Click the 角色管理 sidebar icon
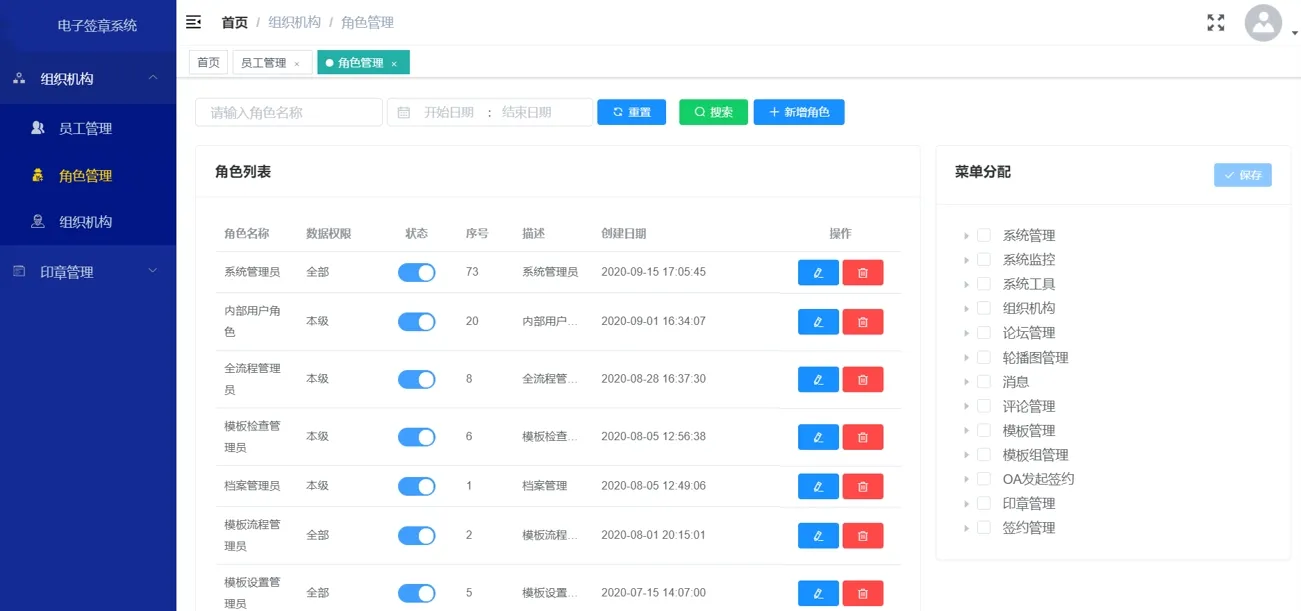Viewport: 1301px width, 611px height. (x=38, y=175)
